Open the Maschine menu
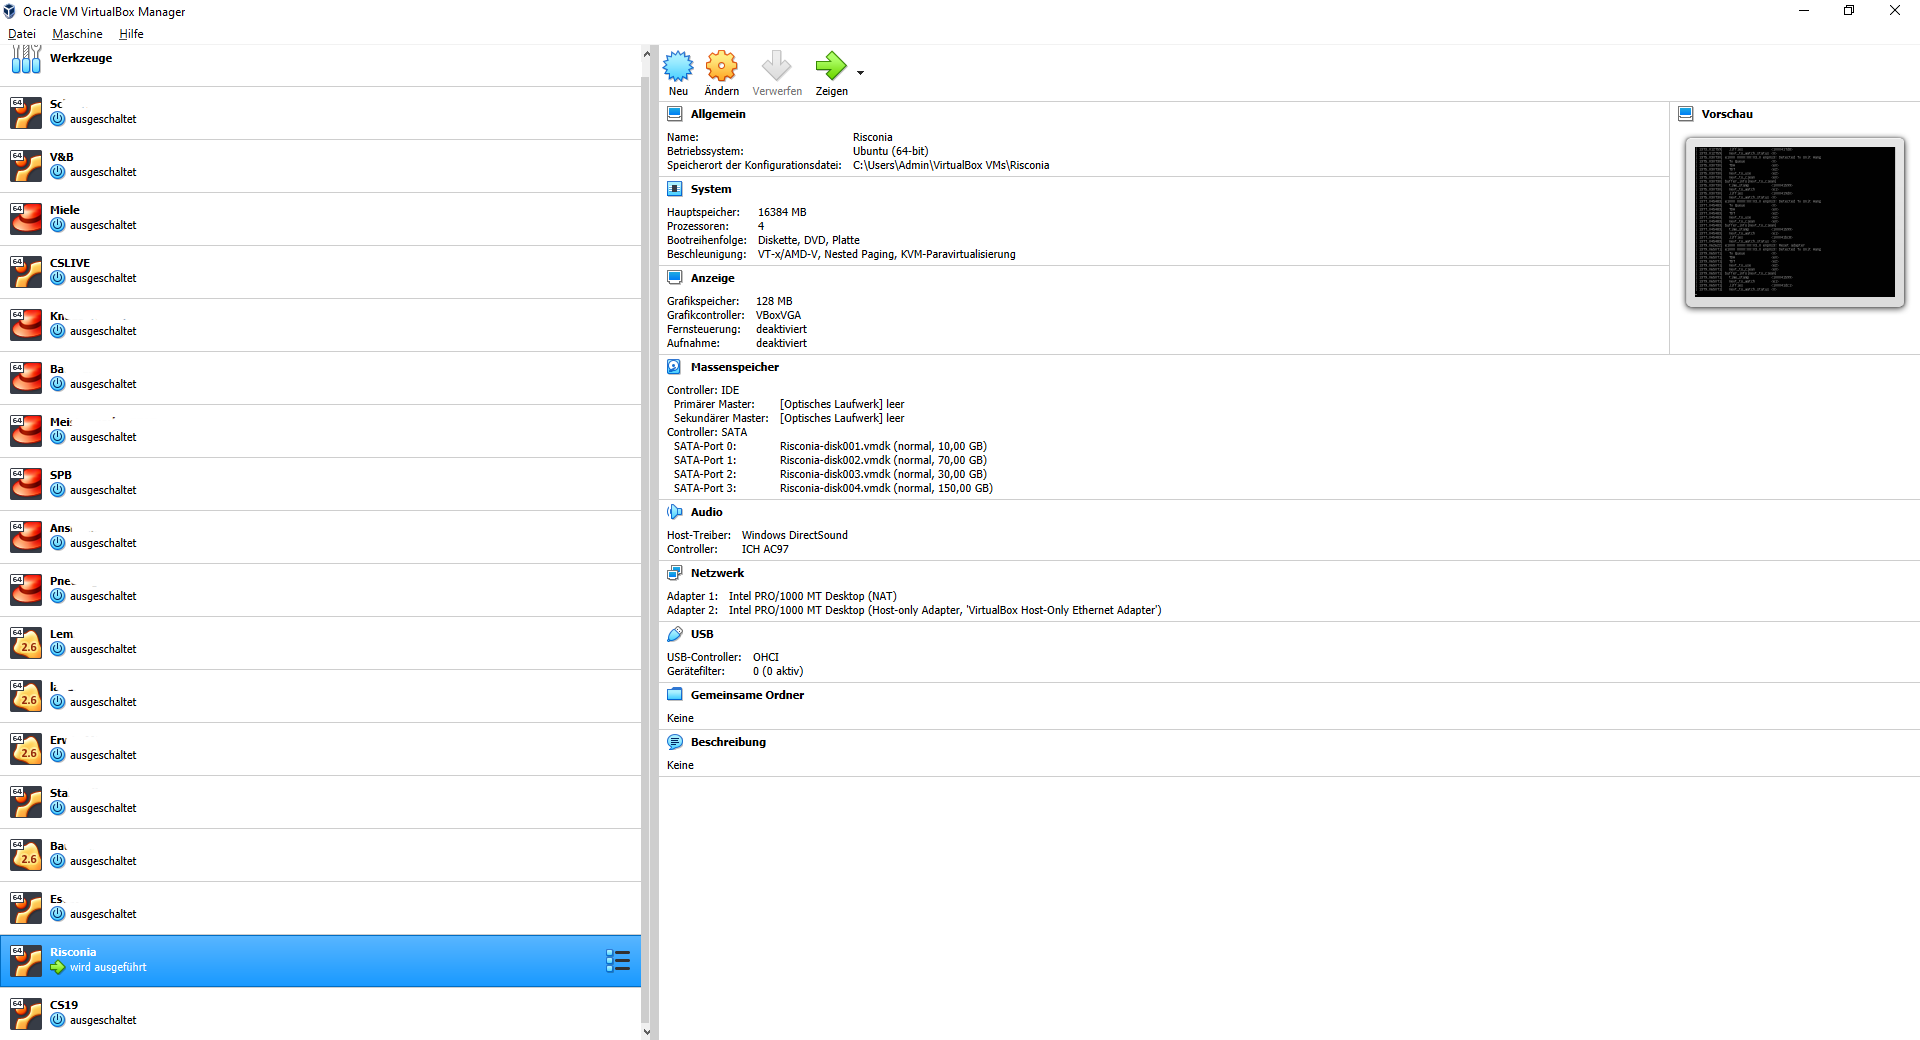 coord(77,34)
